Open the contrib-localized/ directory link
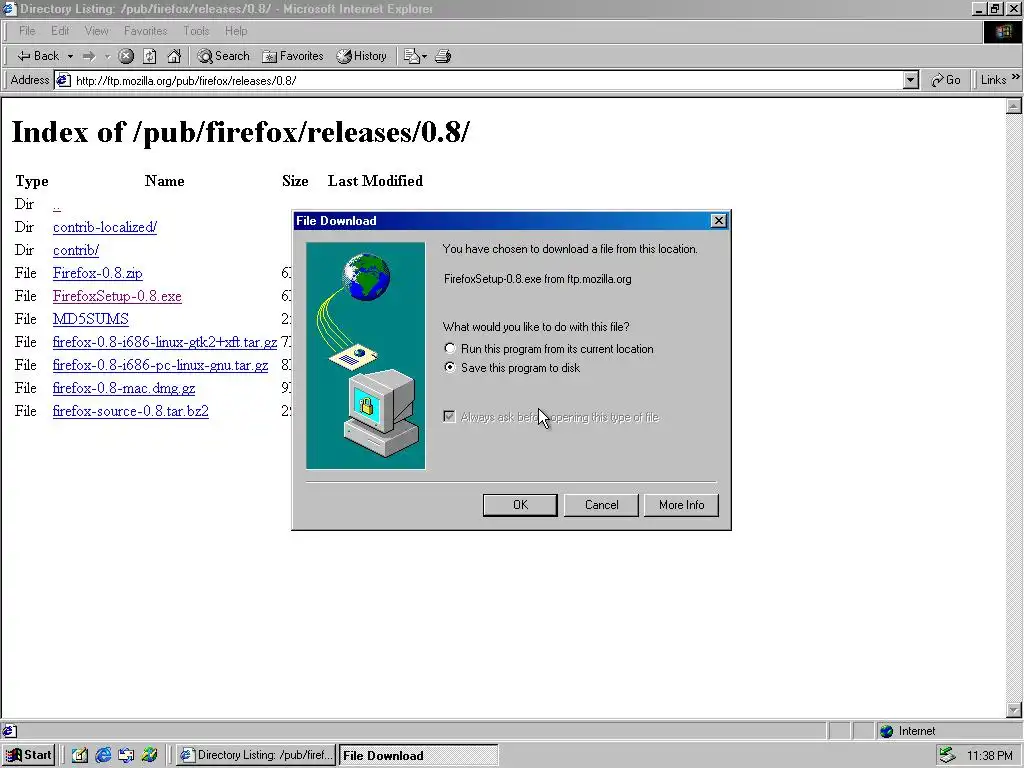Viewport: 1024px width, 768px height. pos(104,227)
